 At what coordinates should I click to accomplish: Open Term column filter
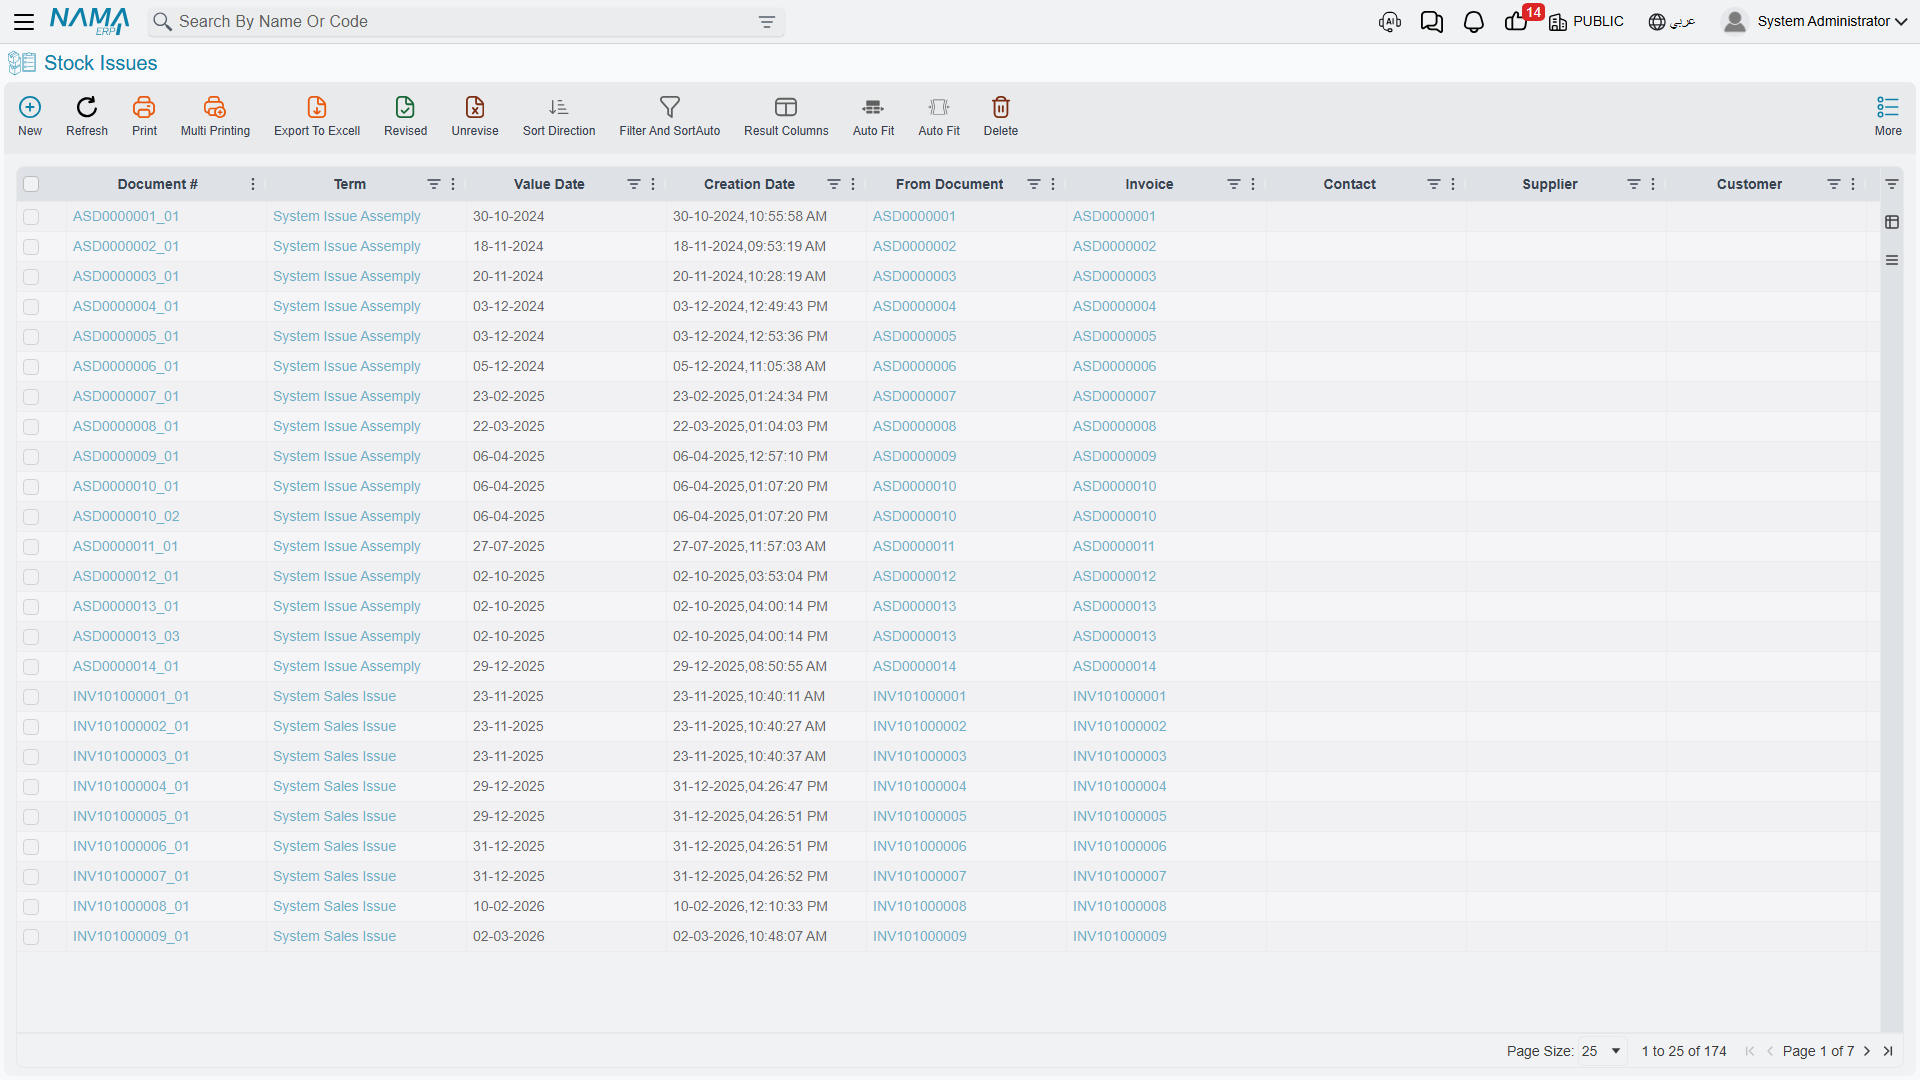tap(434, 184)
